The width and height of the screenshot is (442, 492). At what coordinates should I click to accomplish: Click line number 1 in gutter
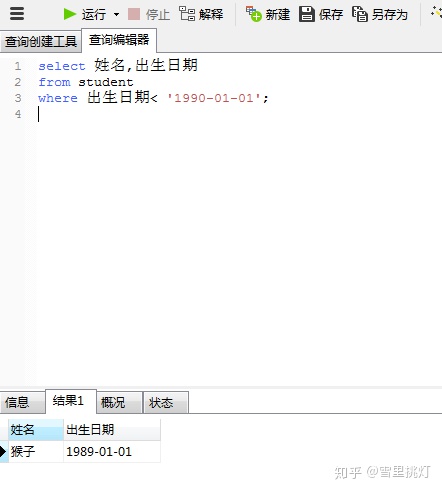tap(18, 66)
